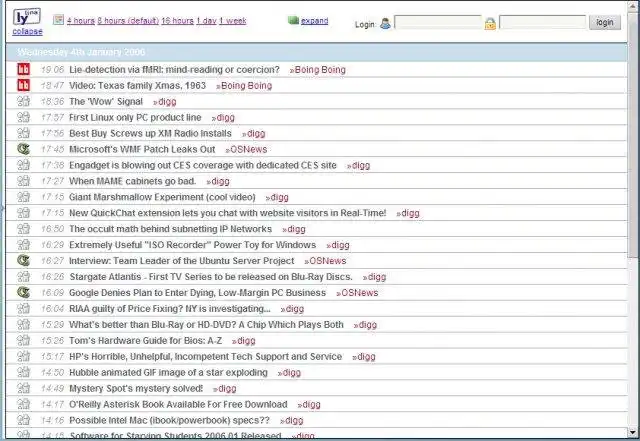Click the scrollbar down arrow
Viewport: 640px width, 441px height.
pos(633,432)
